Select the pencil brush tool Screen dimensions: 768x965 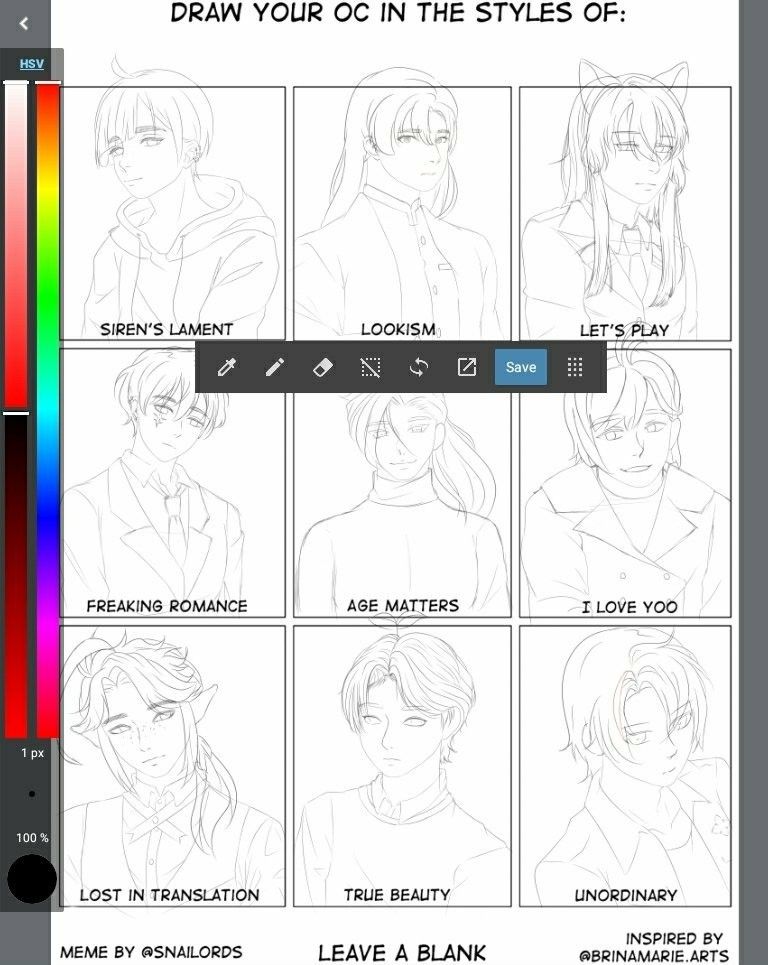click(274, 367)
